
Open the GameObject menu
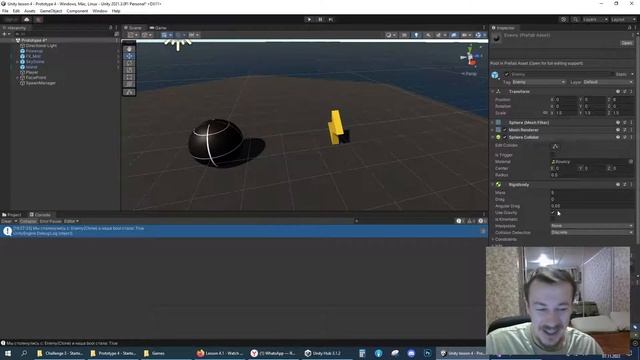(x=51, y=11)
